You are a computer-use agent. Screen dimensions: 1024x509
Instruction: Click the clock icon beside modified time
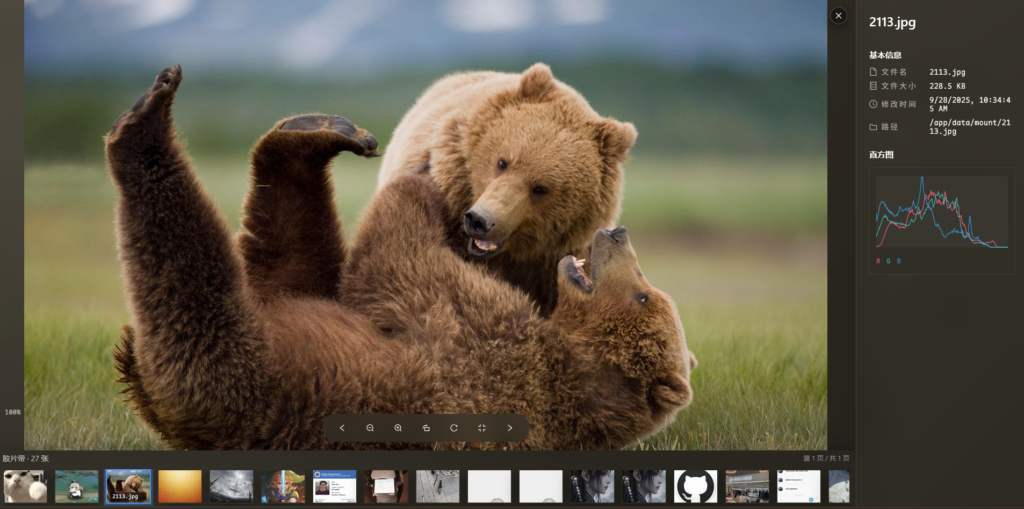pos(873,104)
